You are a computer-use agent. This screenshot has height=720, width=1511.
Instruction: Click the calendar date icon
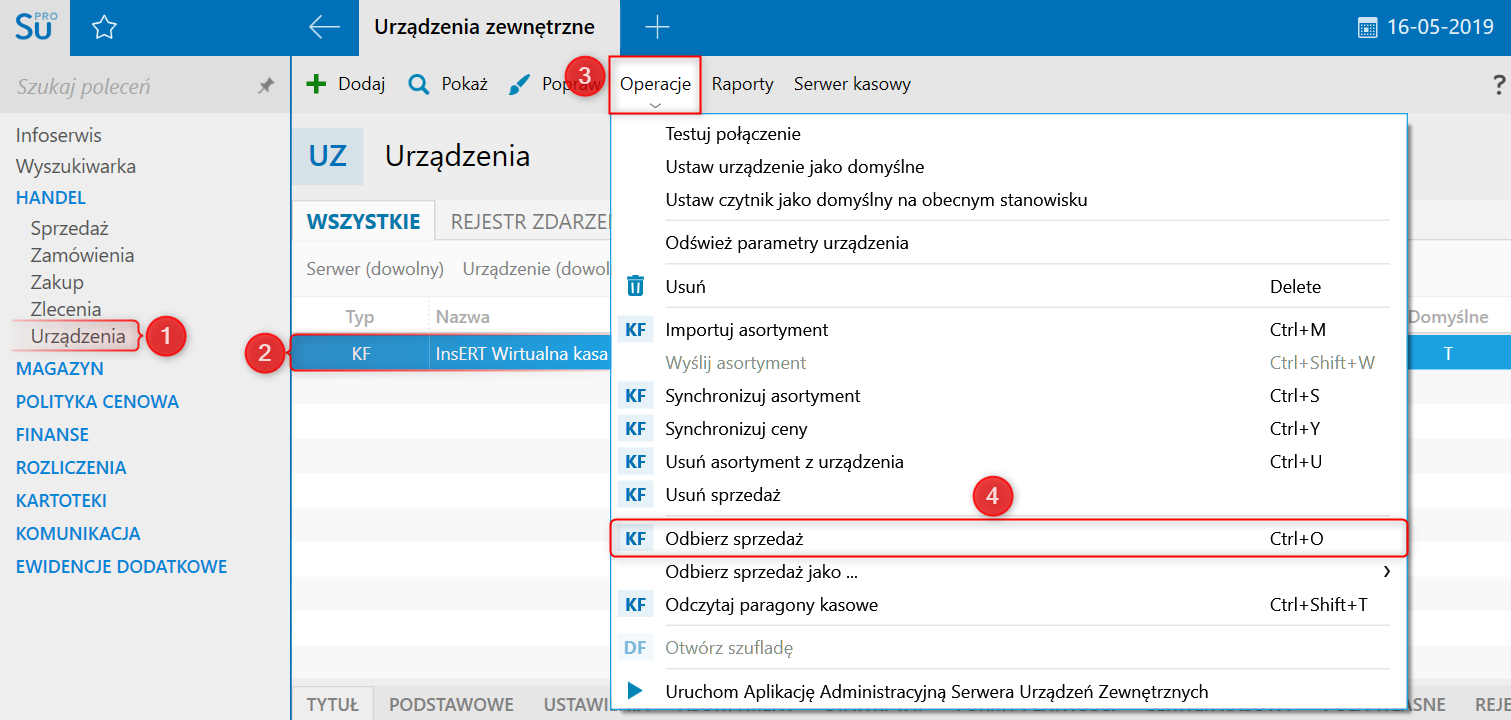(1367, 28)
